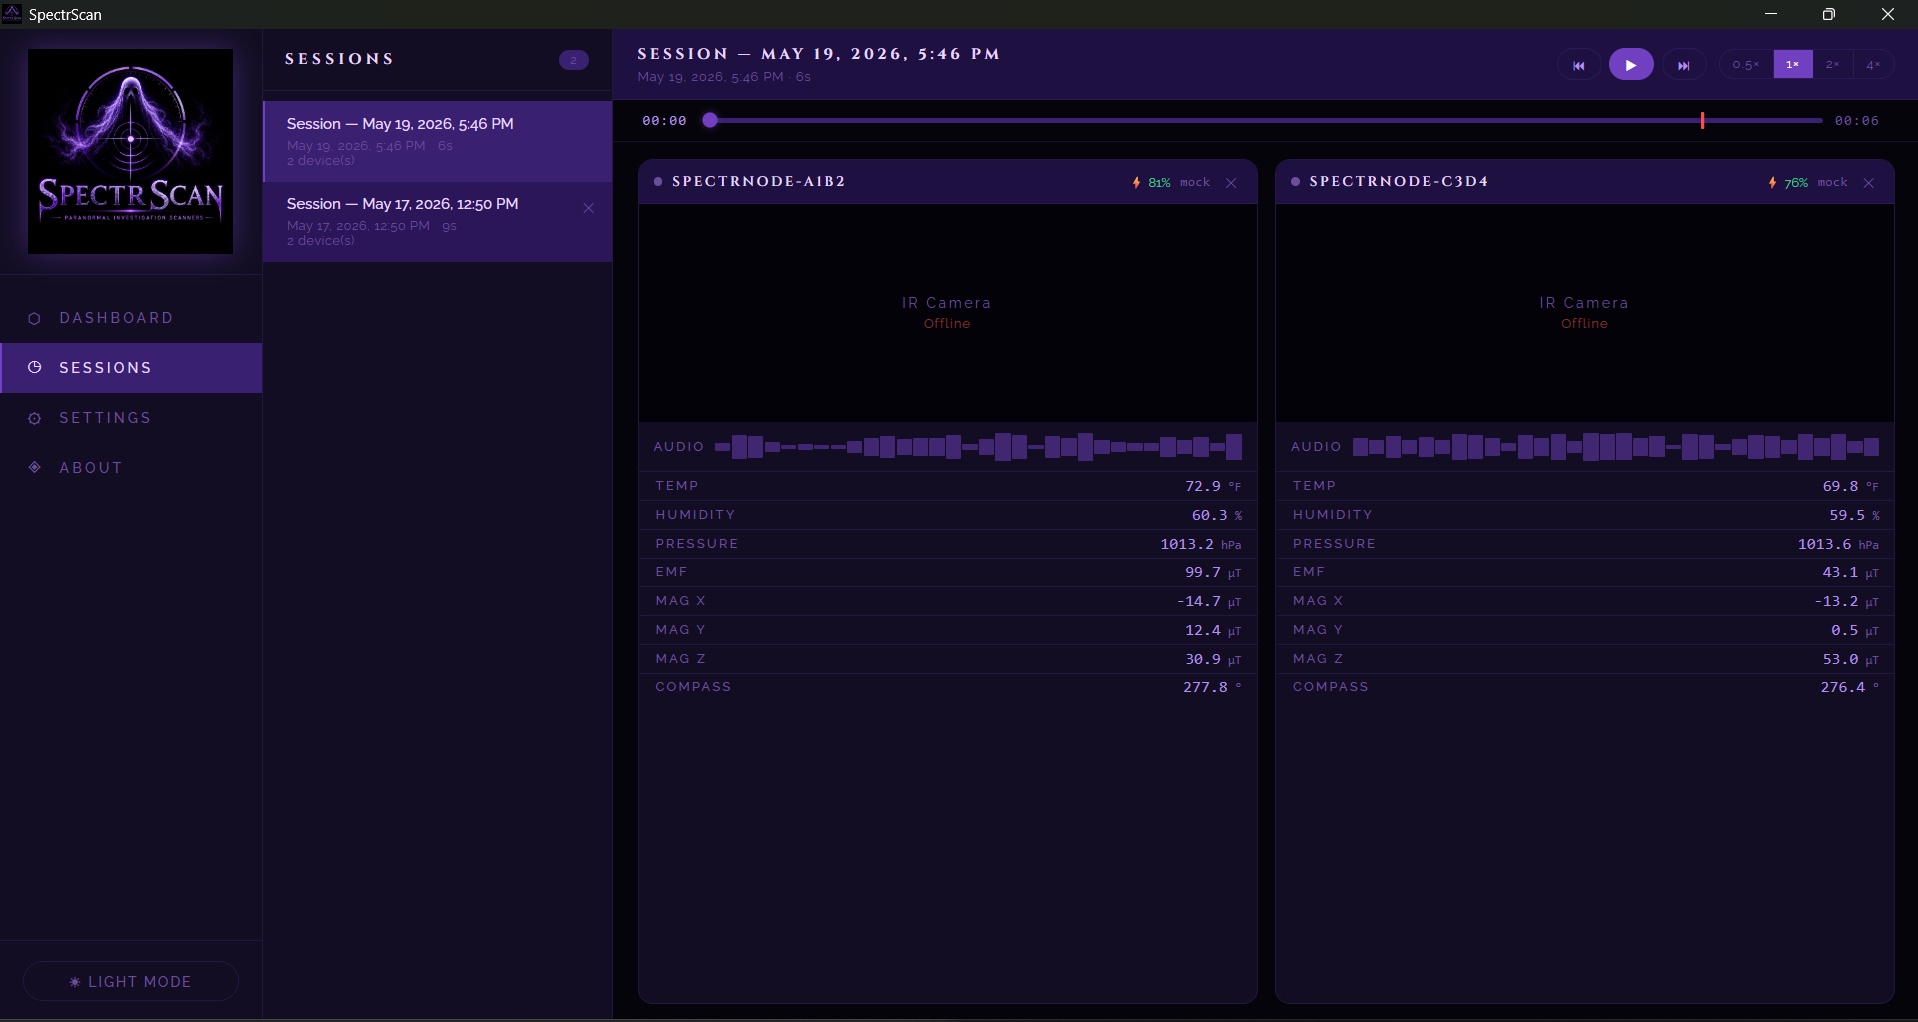Close the SPECTRNODE-A1B2 device panel
Image resolution: width=1918 pixels, height=1022 pixels.
pyautogui.click(x=1231, y=183)
